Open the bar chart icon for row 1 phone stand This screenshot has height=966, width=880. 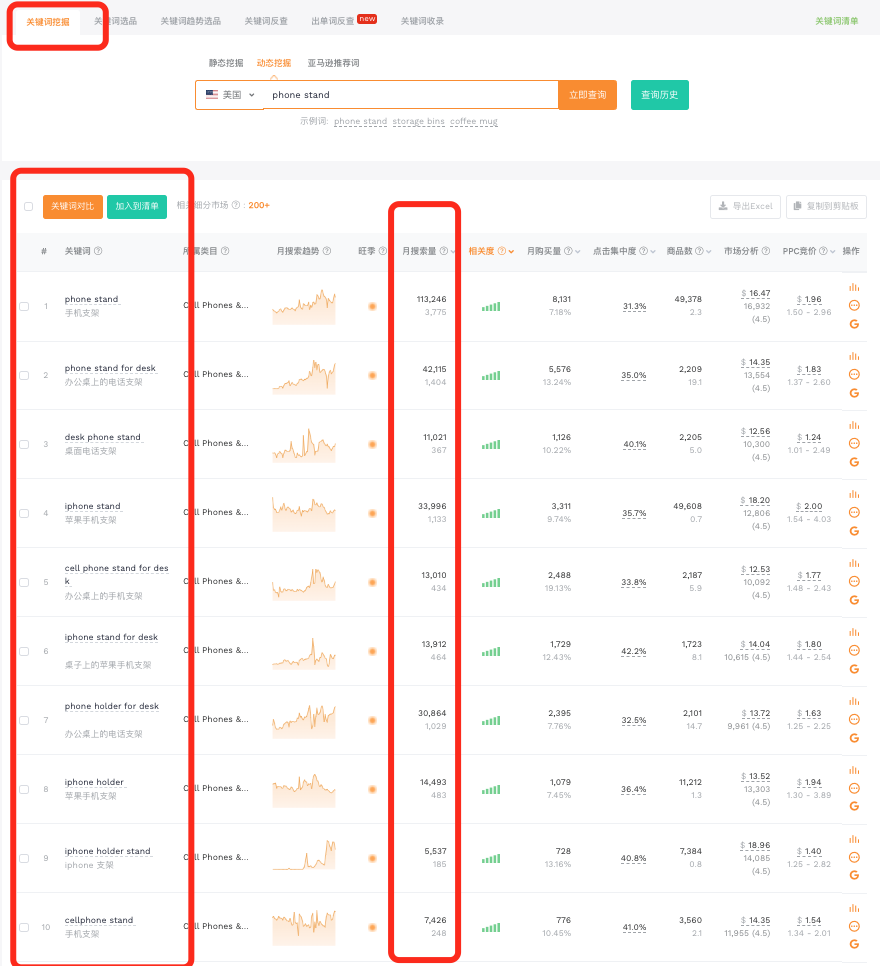[x=854, y=287]
